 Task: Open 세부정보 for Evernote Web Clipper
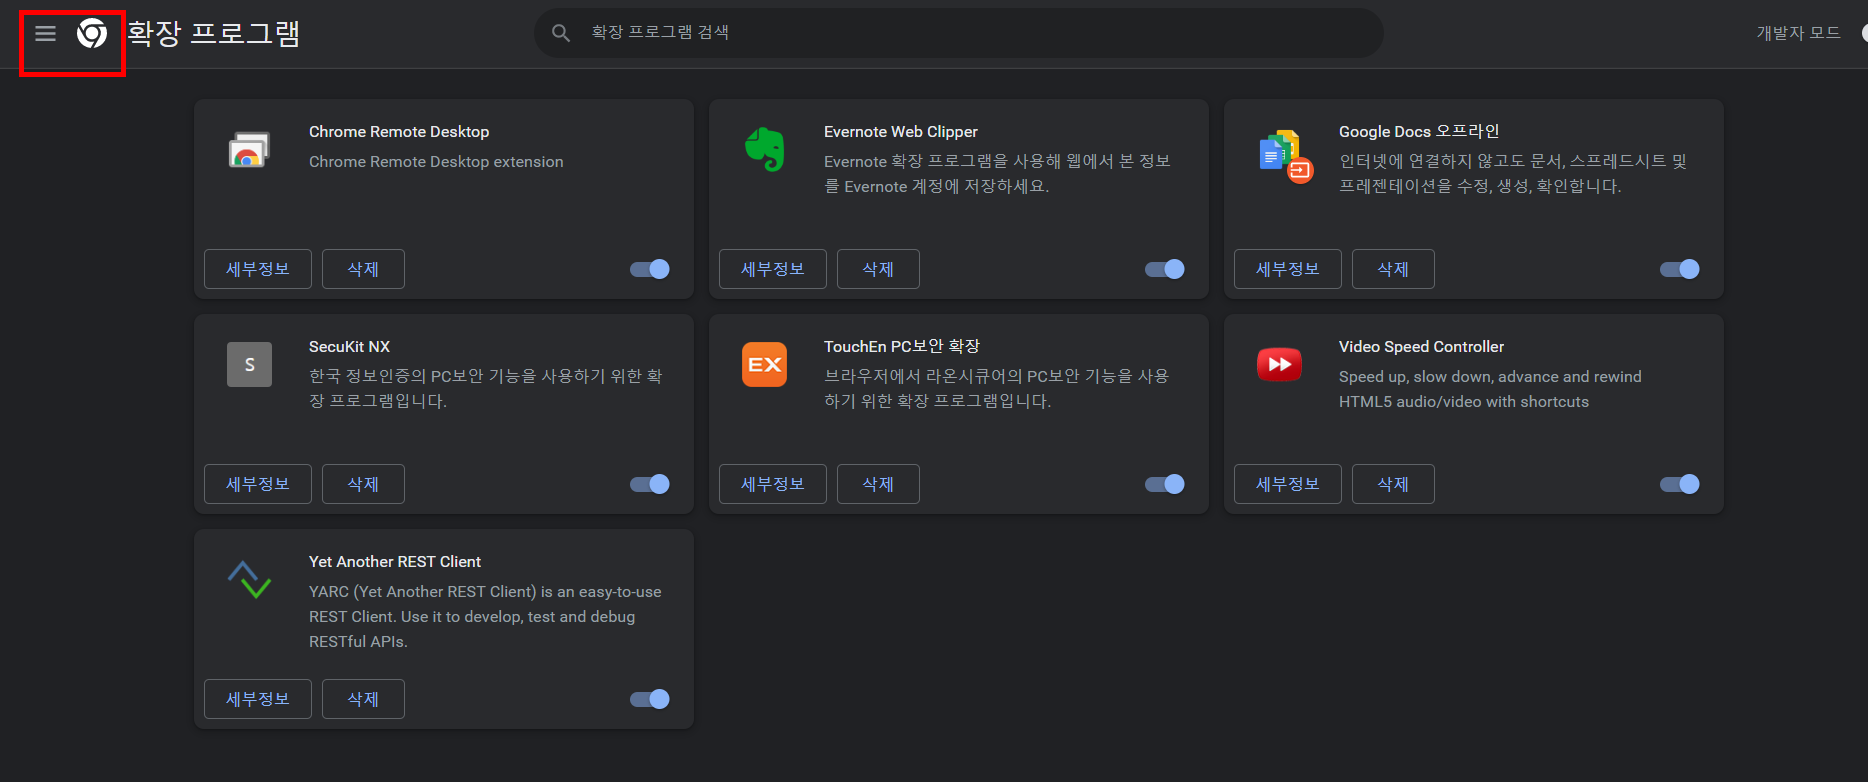pos(773,269)
